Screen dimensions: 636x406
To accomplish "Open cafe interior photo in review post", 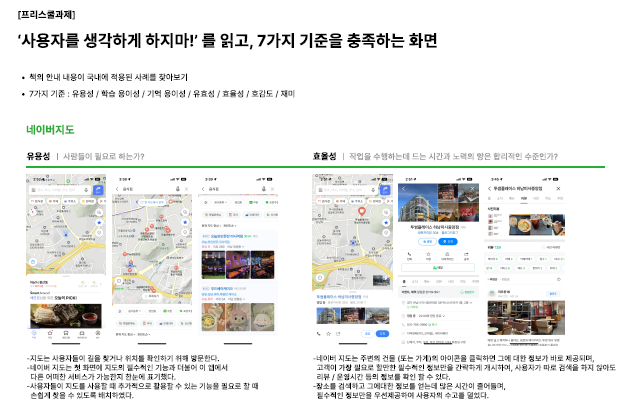I will click(526, 318).
